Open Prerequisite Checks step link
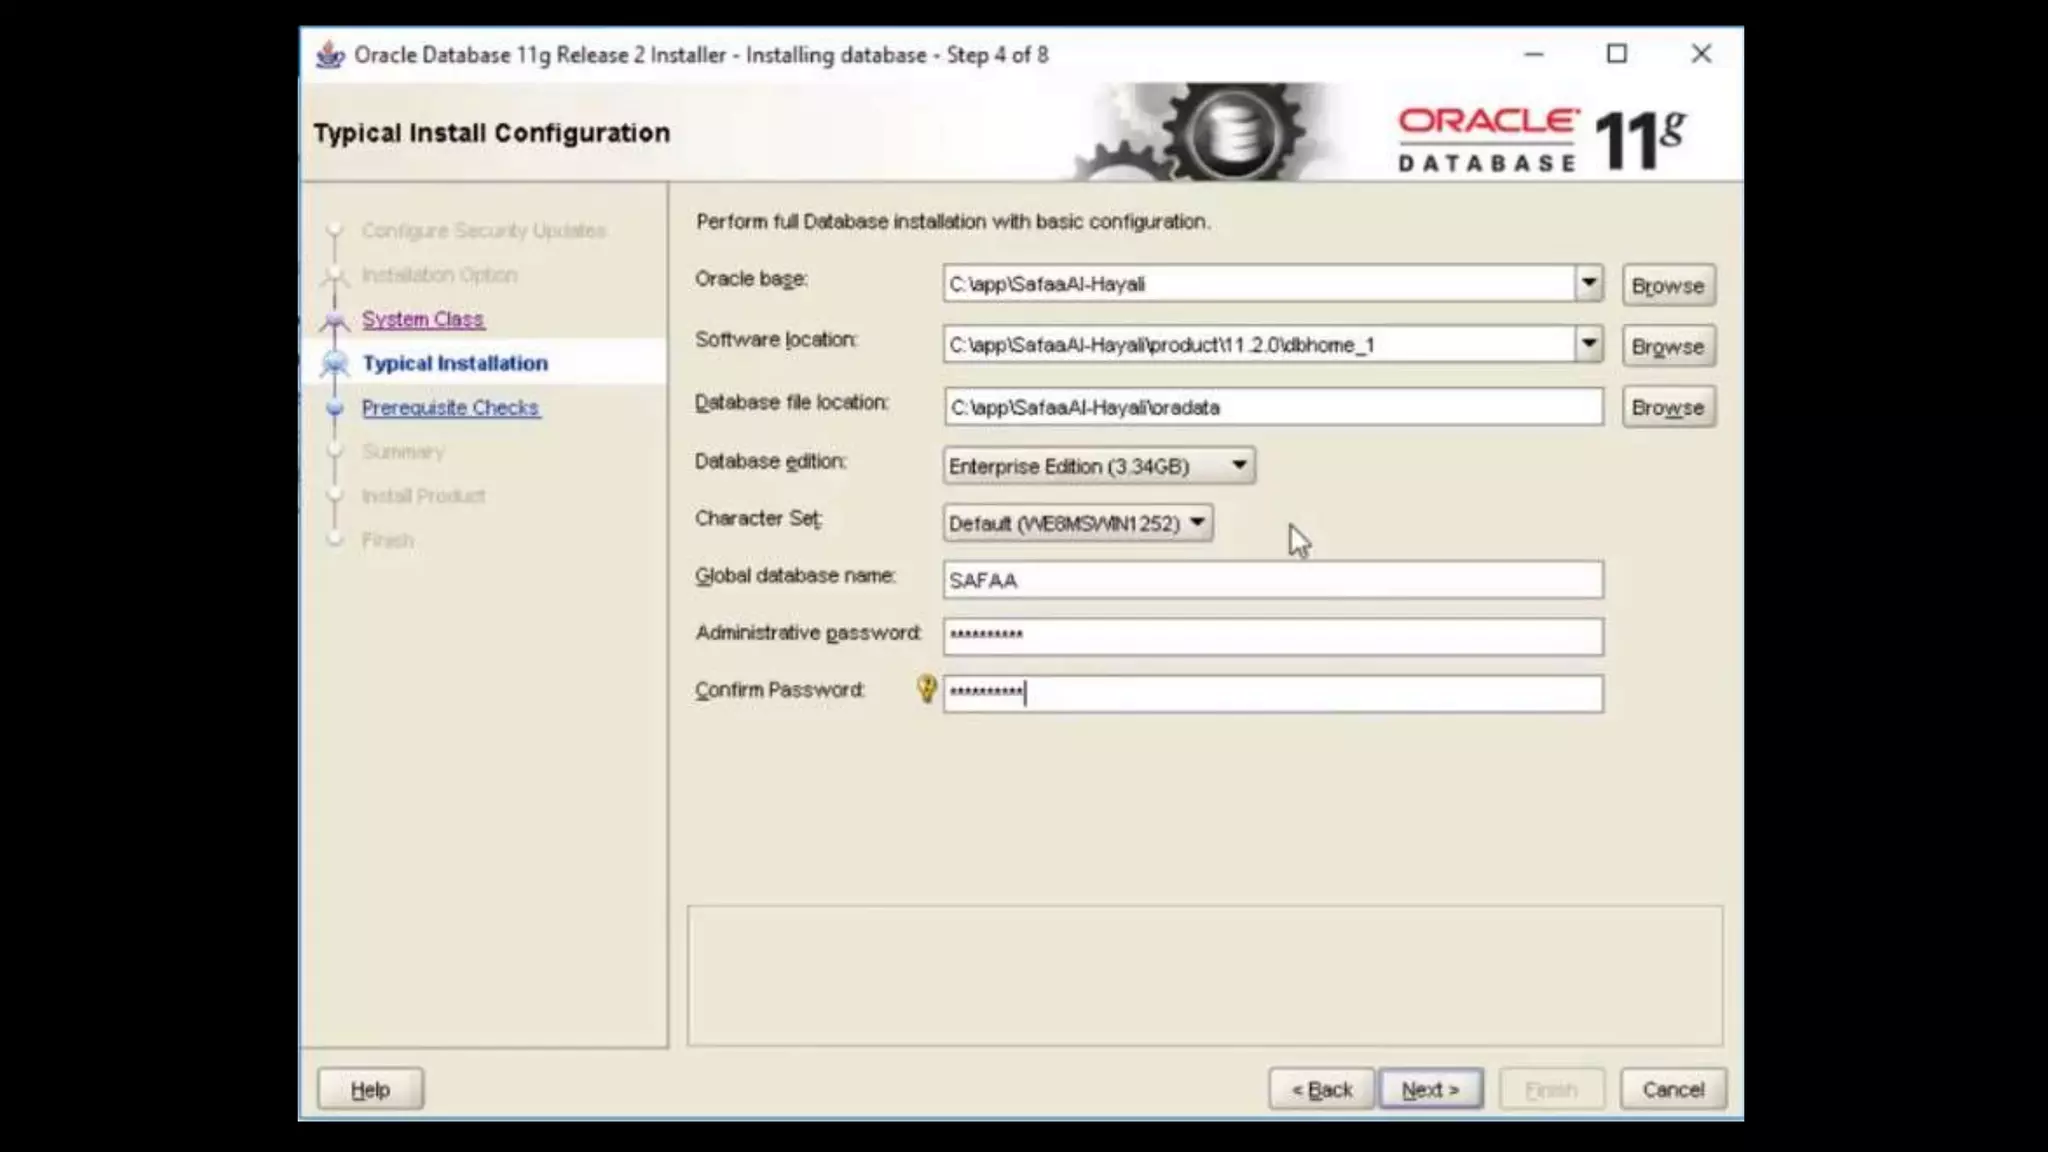 click(450, 408)
